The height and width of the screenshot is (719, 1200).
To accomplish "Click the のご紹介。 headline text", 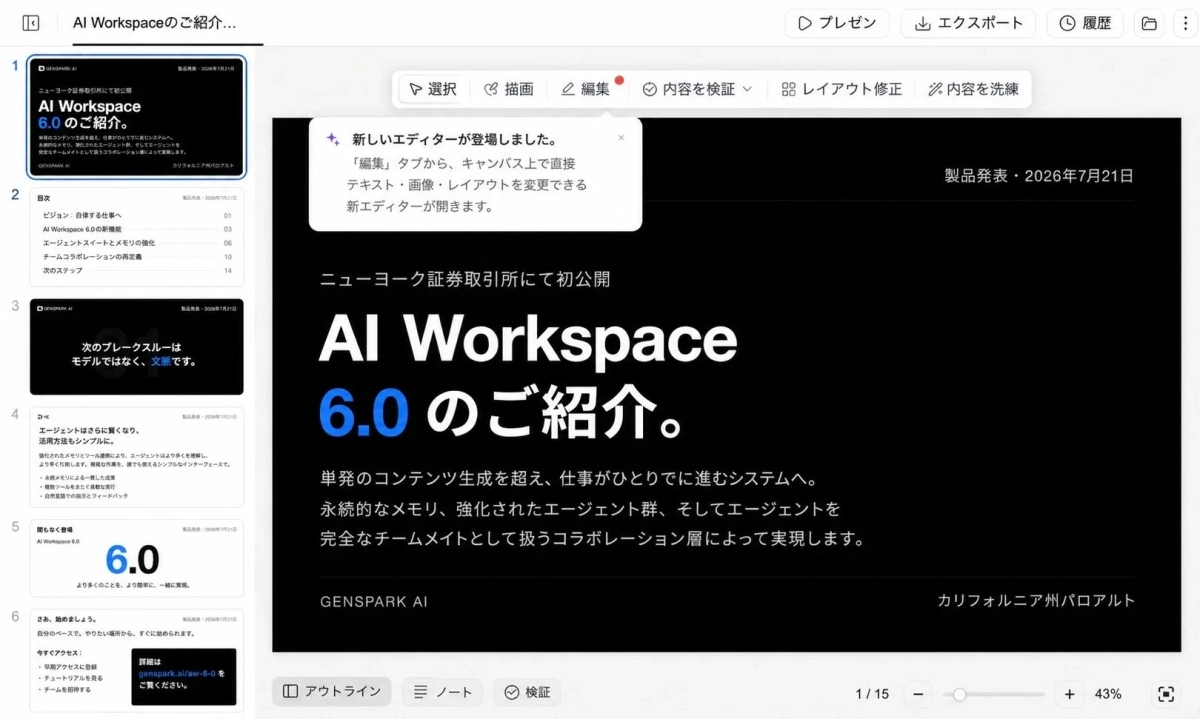I will coord(556,412).
